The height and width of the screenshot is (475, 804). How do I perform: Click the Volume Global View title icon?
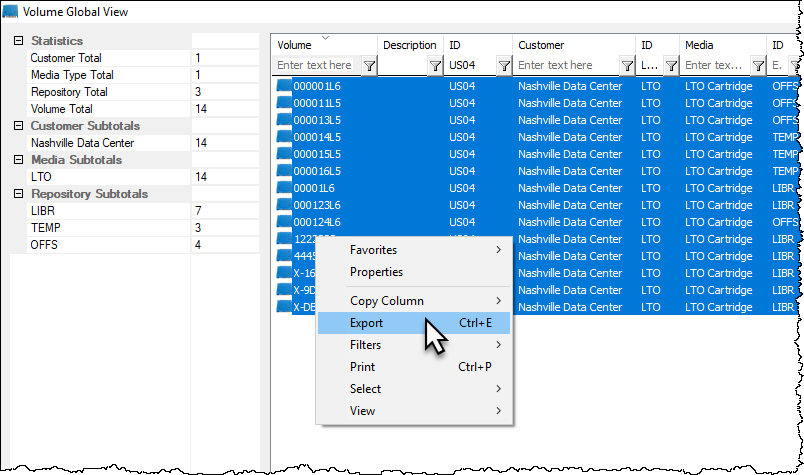pos(10,11)
